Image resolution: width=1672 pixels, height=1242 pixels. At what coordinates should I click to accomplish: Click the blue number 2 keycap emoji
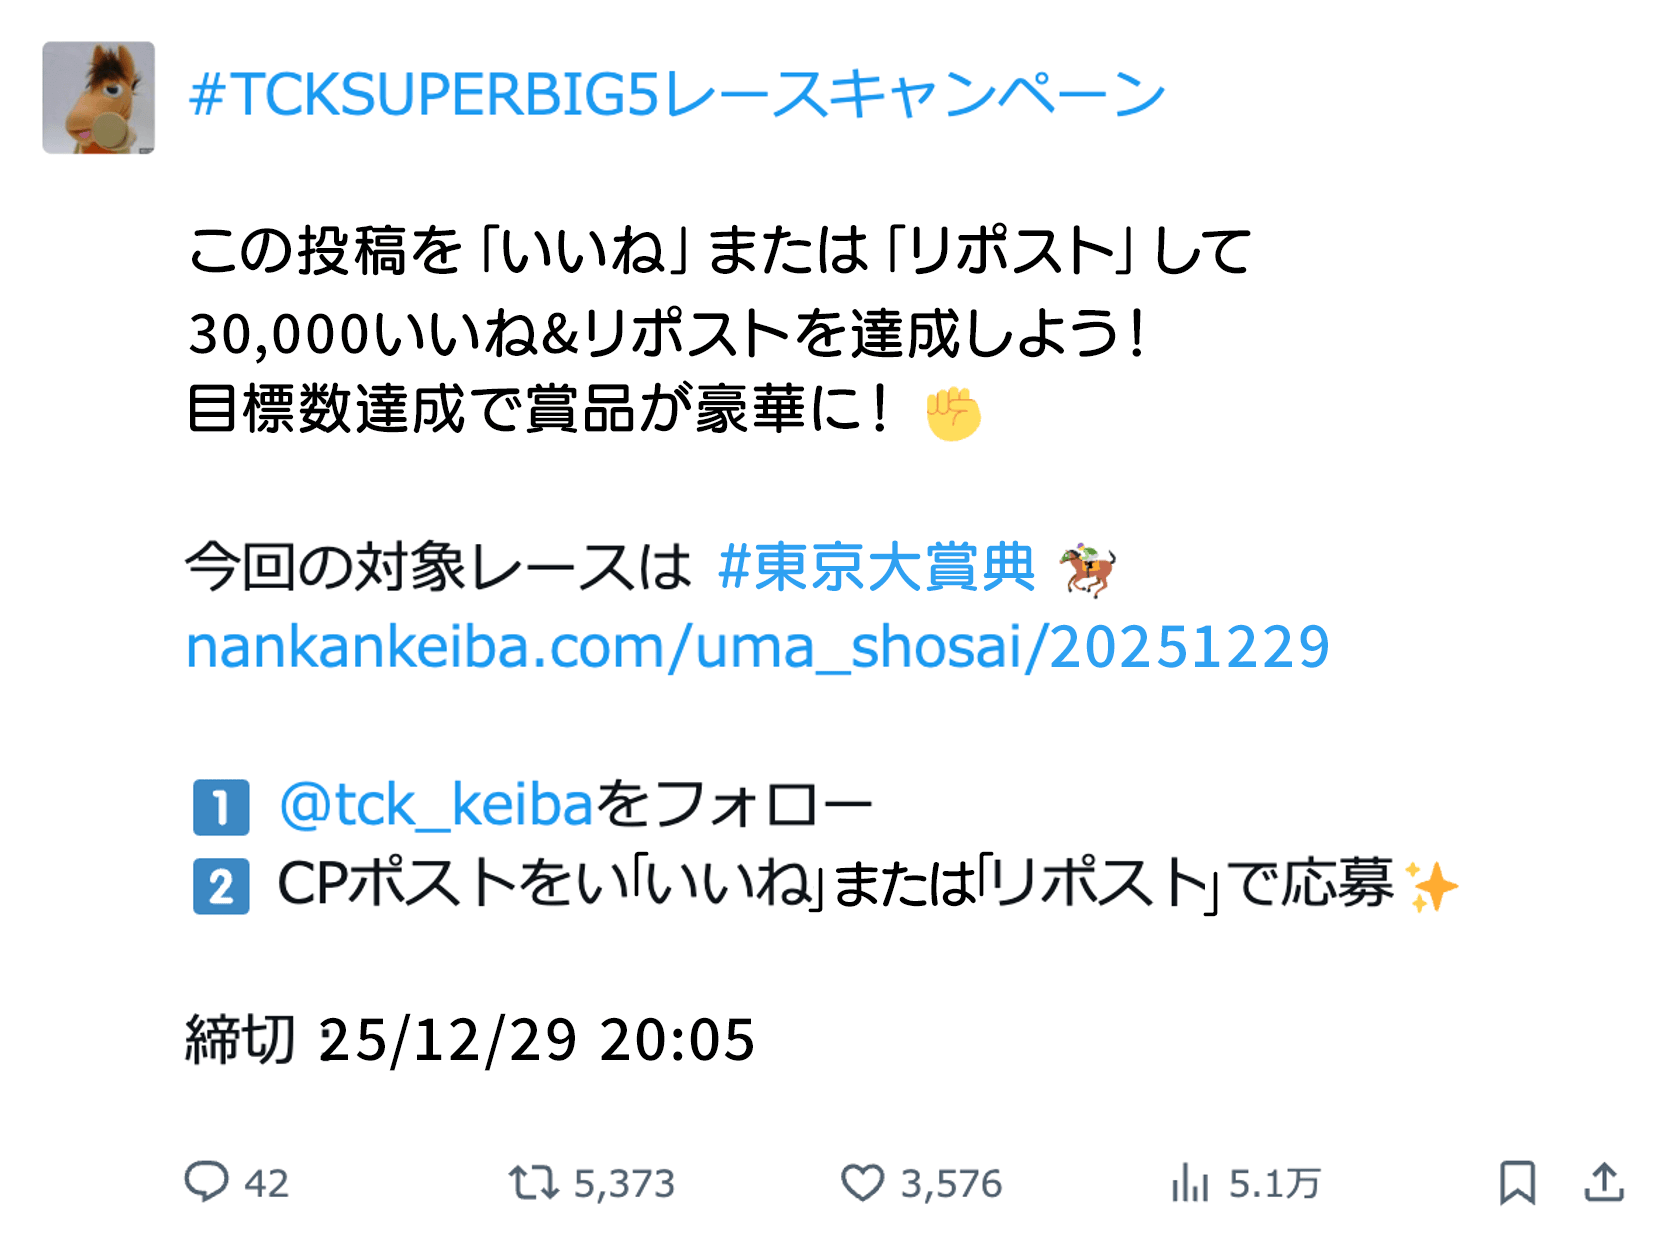pos(221,887)
